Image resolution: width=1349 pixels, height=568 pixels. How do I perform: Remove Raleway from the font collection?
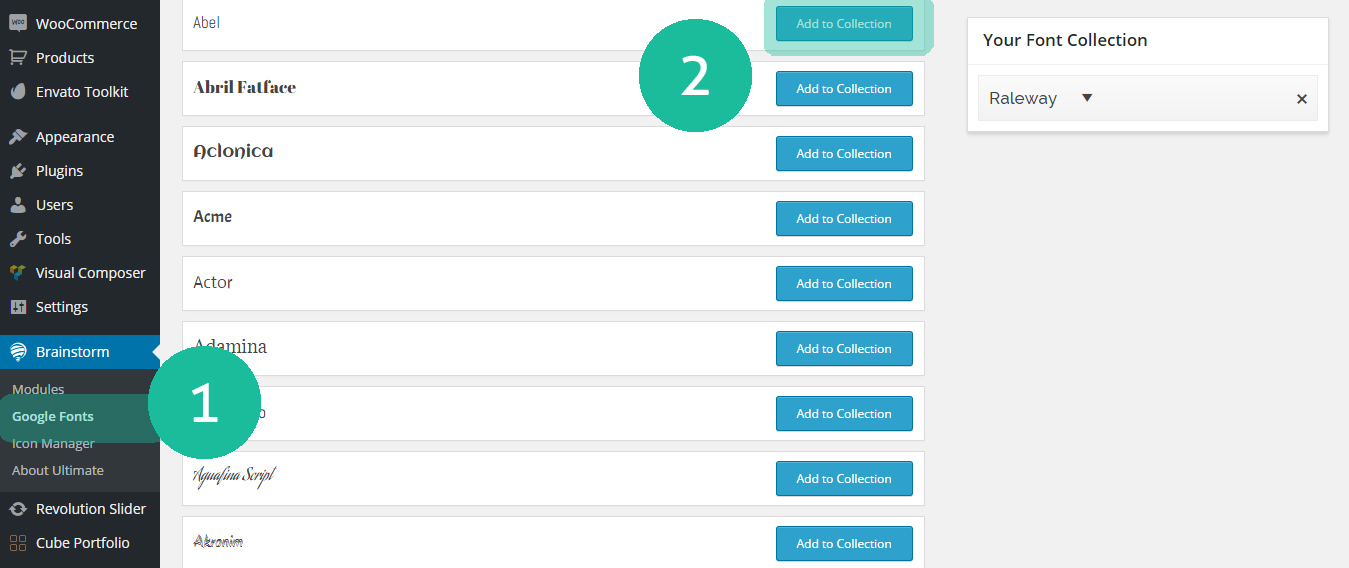[1301, 99]
